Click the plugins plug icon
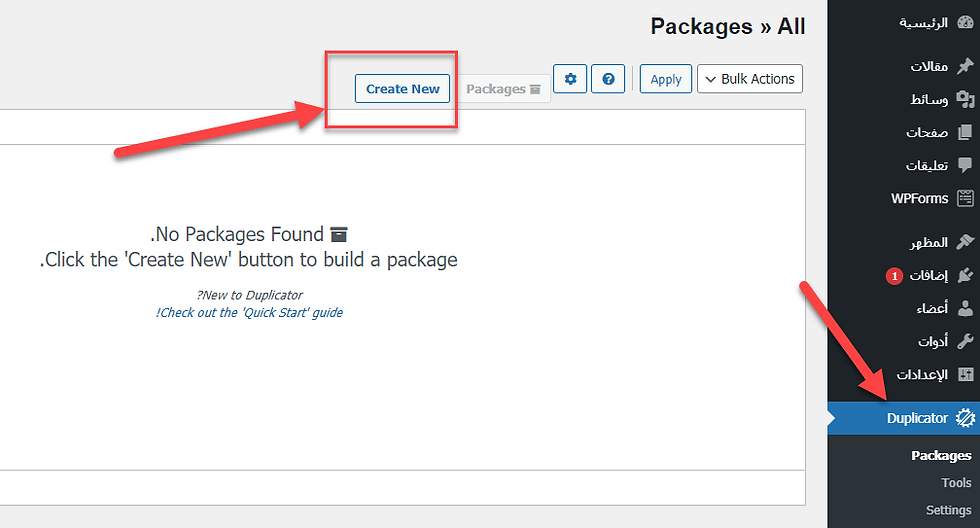 pyautogui.click(x=965, y=275)
